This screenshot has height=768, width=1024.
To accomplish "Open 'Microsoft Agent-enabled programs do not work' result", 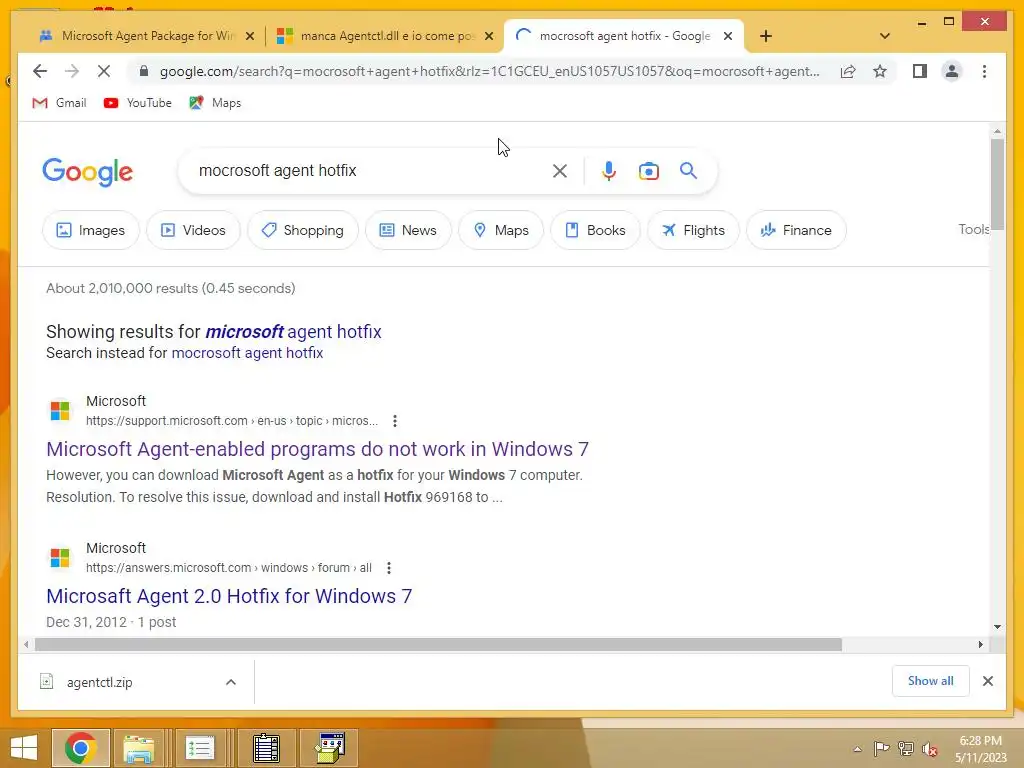I will pos(317,449).
